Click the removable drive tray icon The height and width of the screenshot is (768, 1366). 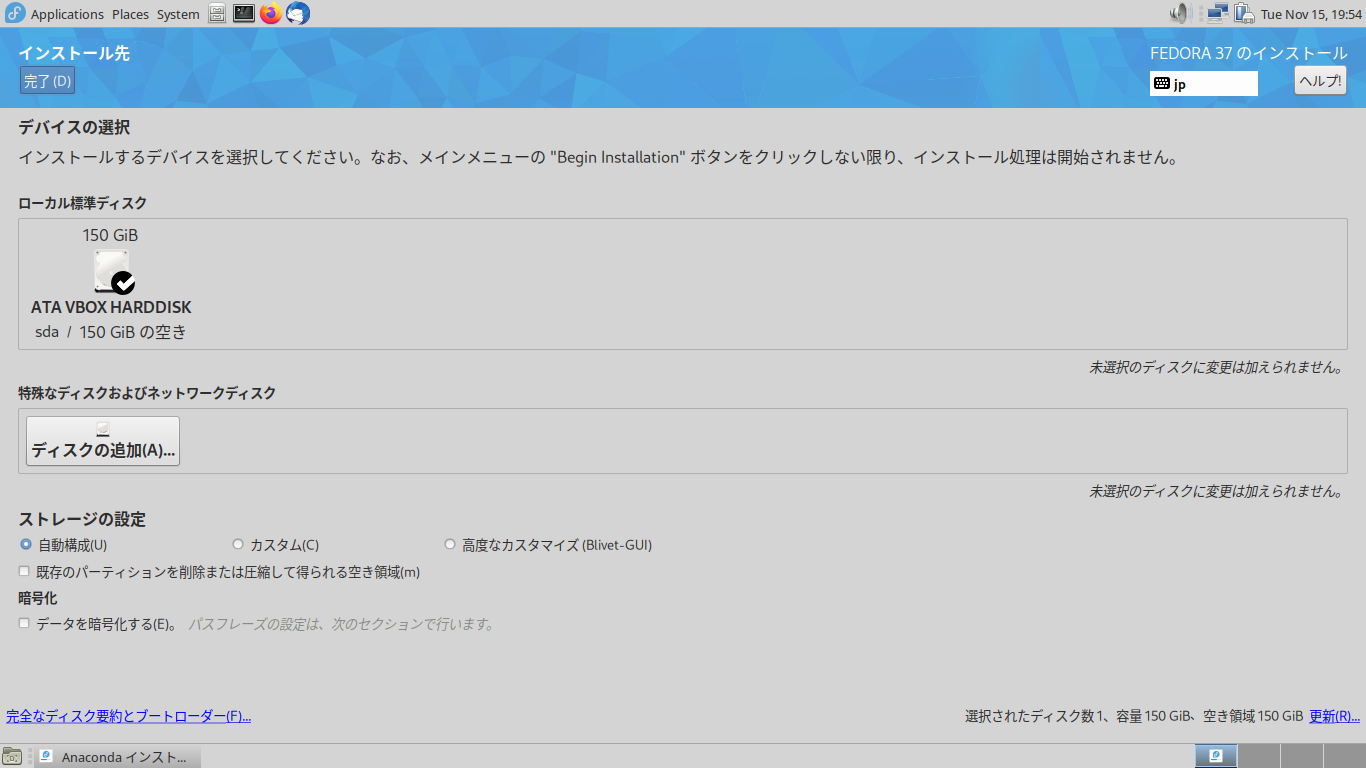tap(1244, 14)
